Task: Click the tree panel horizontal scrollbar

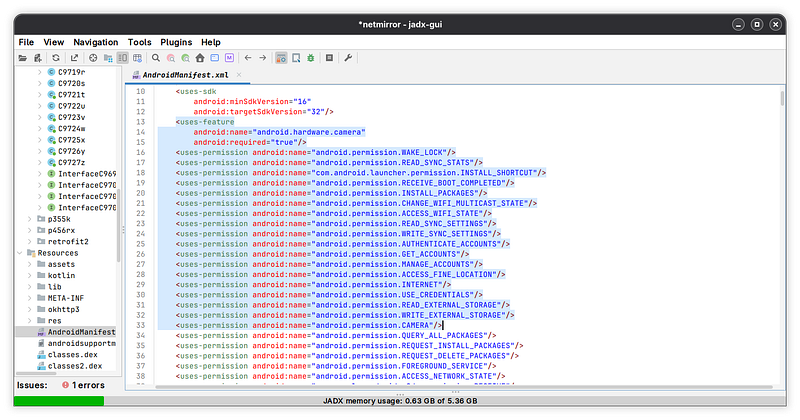Action: [x=36, y=374]
